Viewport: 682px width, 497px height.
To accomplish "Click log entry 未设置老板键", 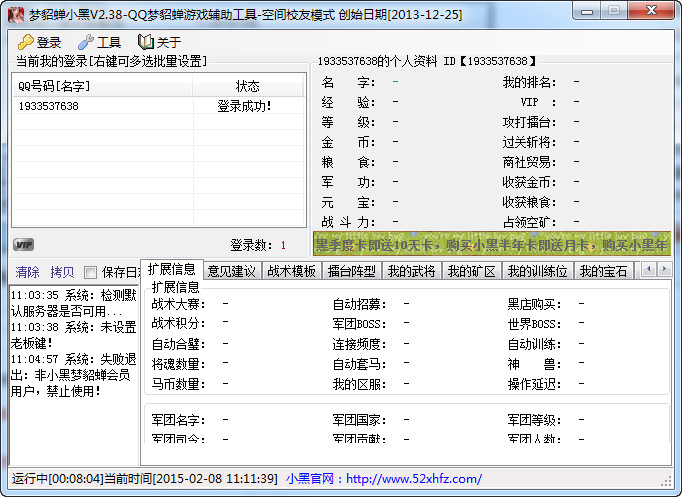I will click(x=73, y=335).
